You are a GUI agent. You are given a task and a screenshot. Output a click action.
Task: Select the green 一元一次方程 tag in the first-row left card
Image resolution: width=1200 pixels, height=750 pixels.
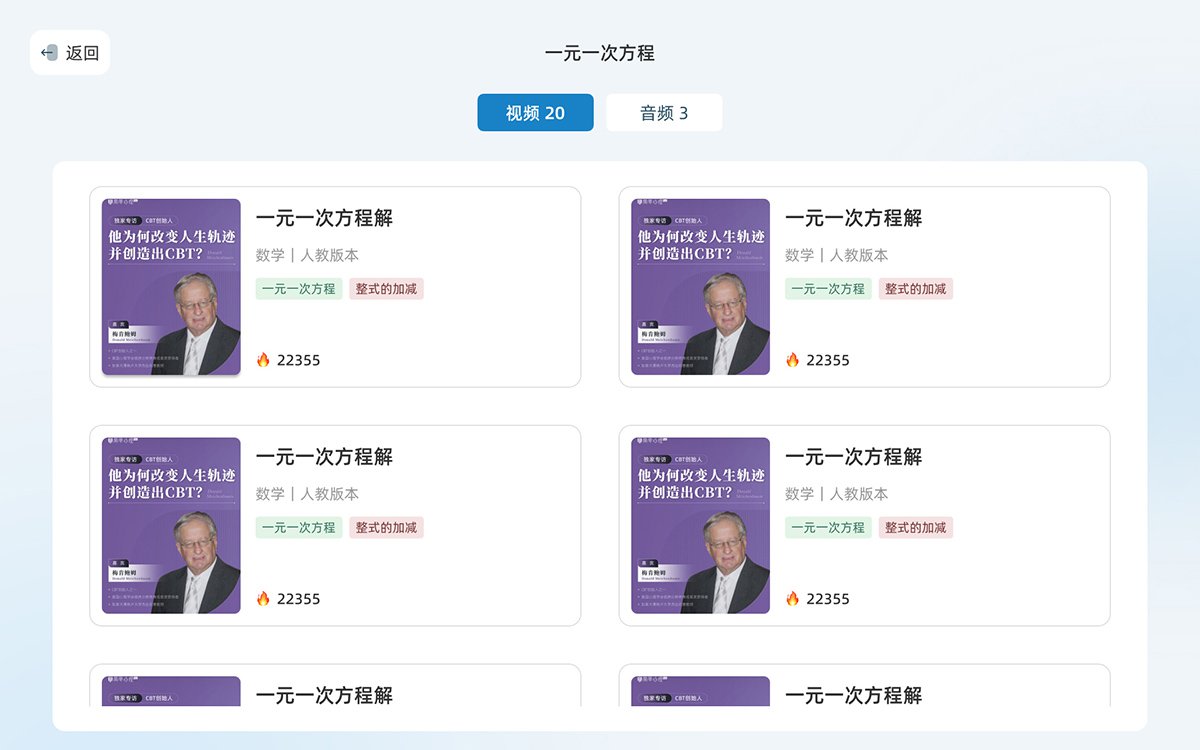(299, 289)
